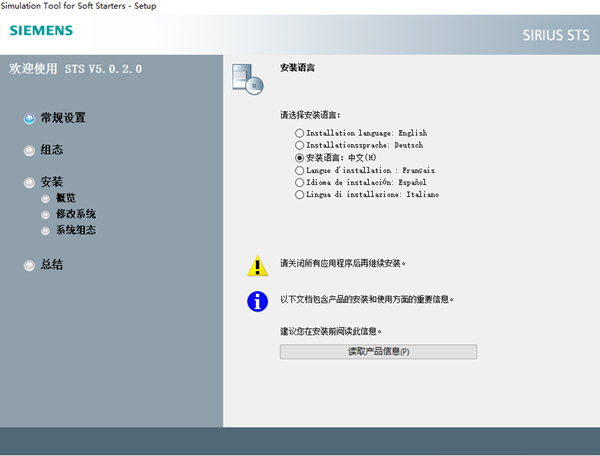The width and height of the screenshot is (600, 456).
Task: Select the 安装 step in sidebar
Action: 44,182
